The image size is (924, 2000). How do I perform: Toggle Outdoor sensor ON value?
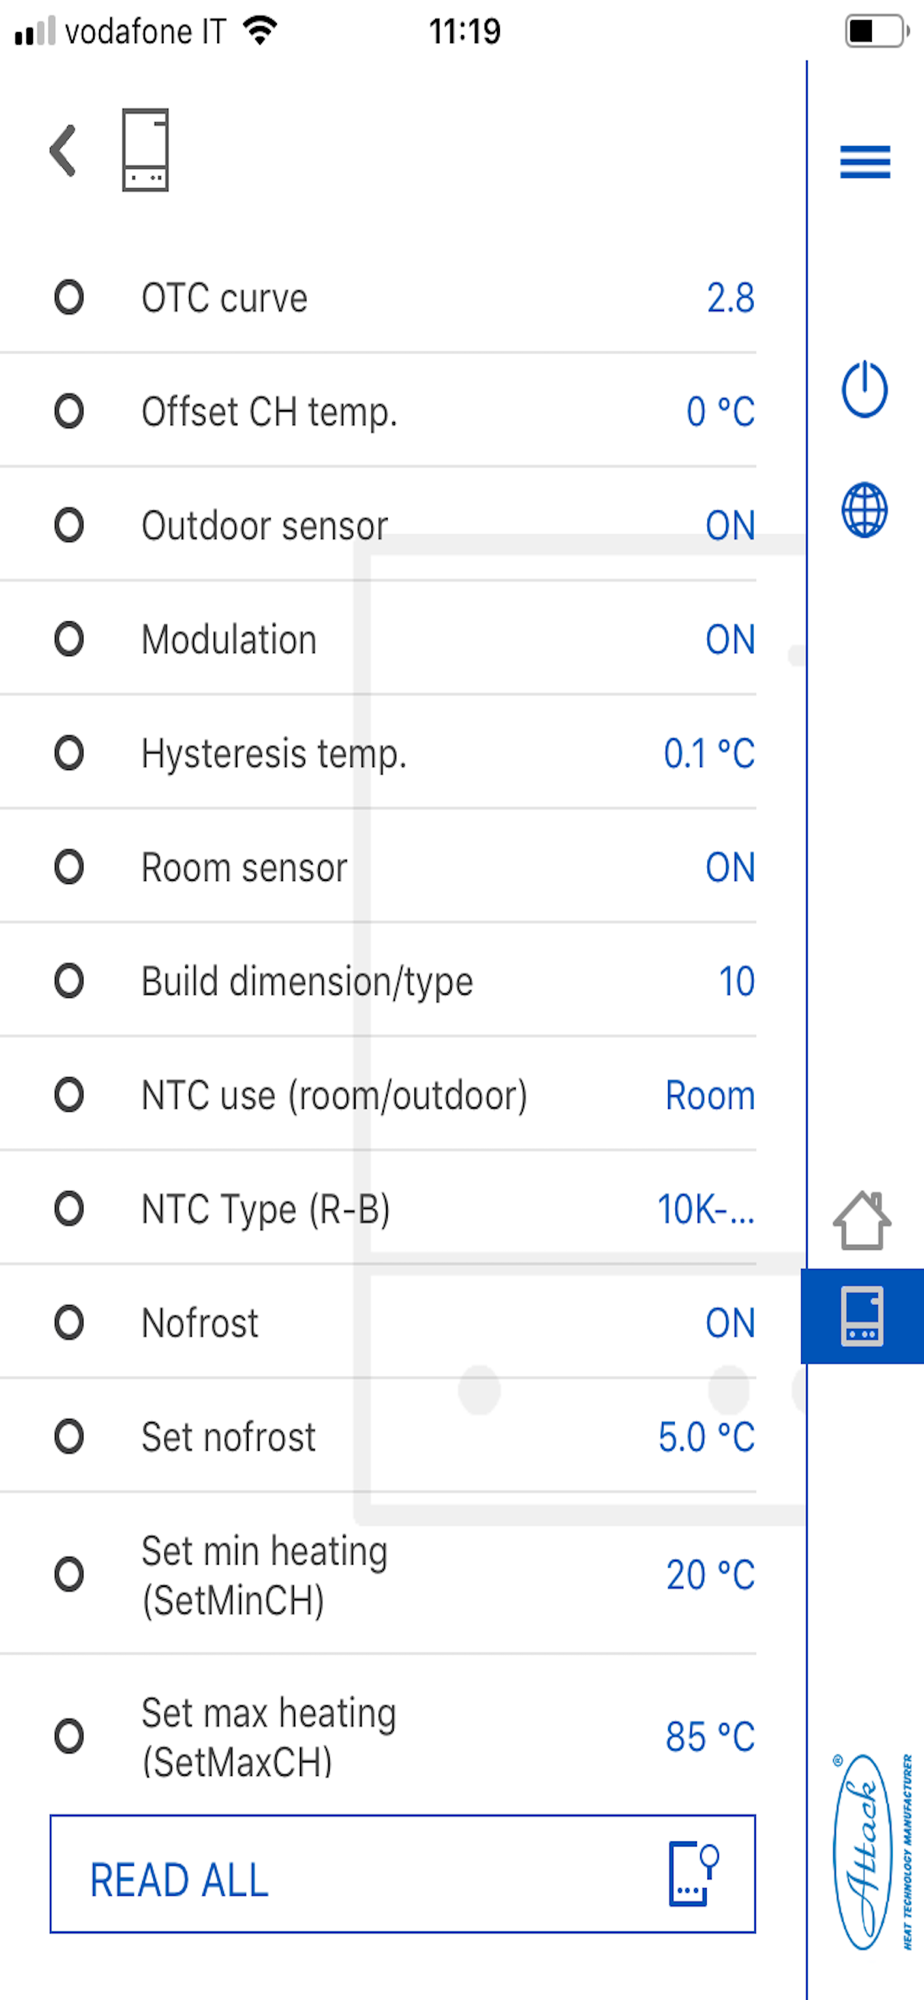pyautogui.click(x=730, y=526)
